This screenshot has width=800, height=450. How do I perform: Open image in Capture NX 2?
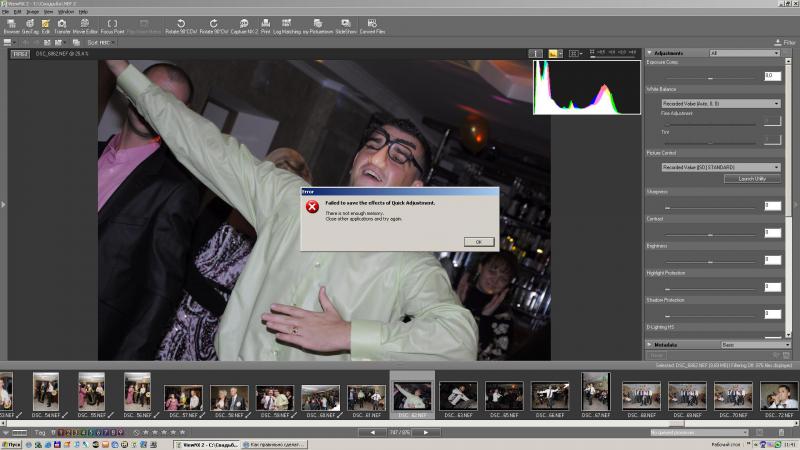pyautogui.click(x=244, y=27)
